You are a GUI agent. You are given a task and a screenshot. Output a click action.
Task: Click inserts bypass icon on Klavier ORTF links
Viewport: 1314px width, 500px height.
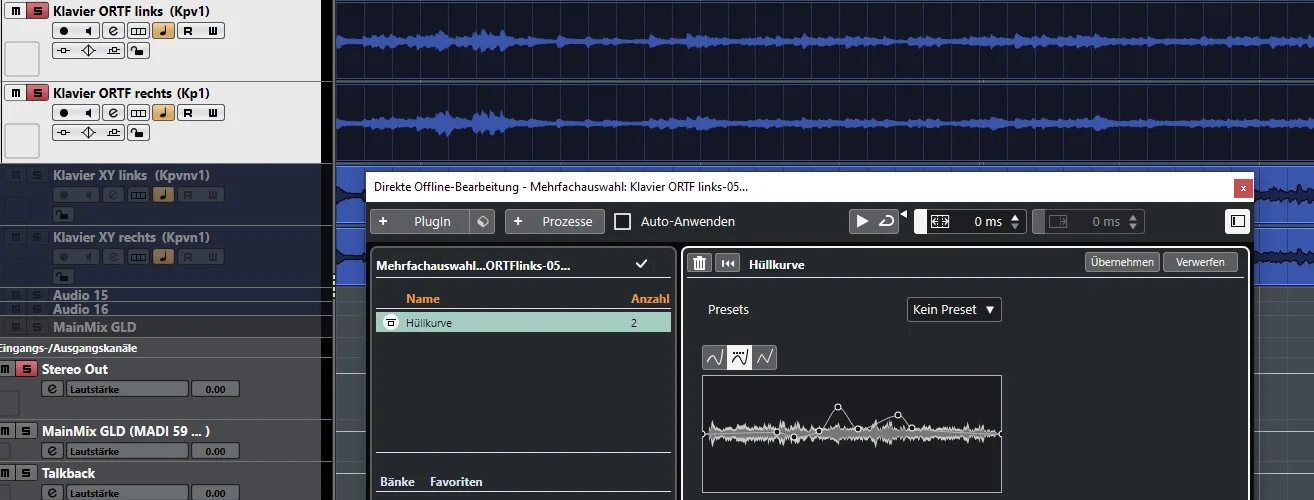[64, 50]
